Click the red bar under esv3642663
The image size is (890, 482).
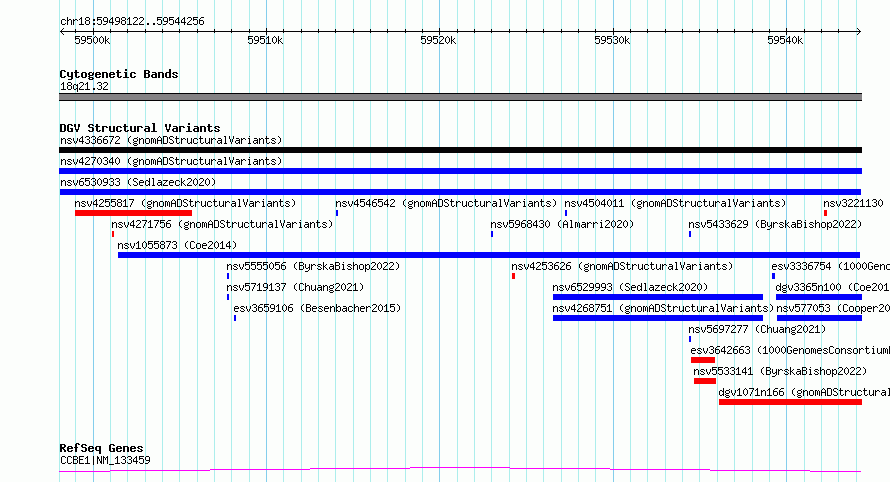point(703,360)
